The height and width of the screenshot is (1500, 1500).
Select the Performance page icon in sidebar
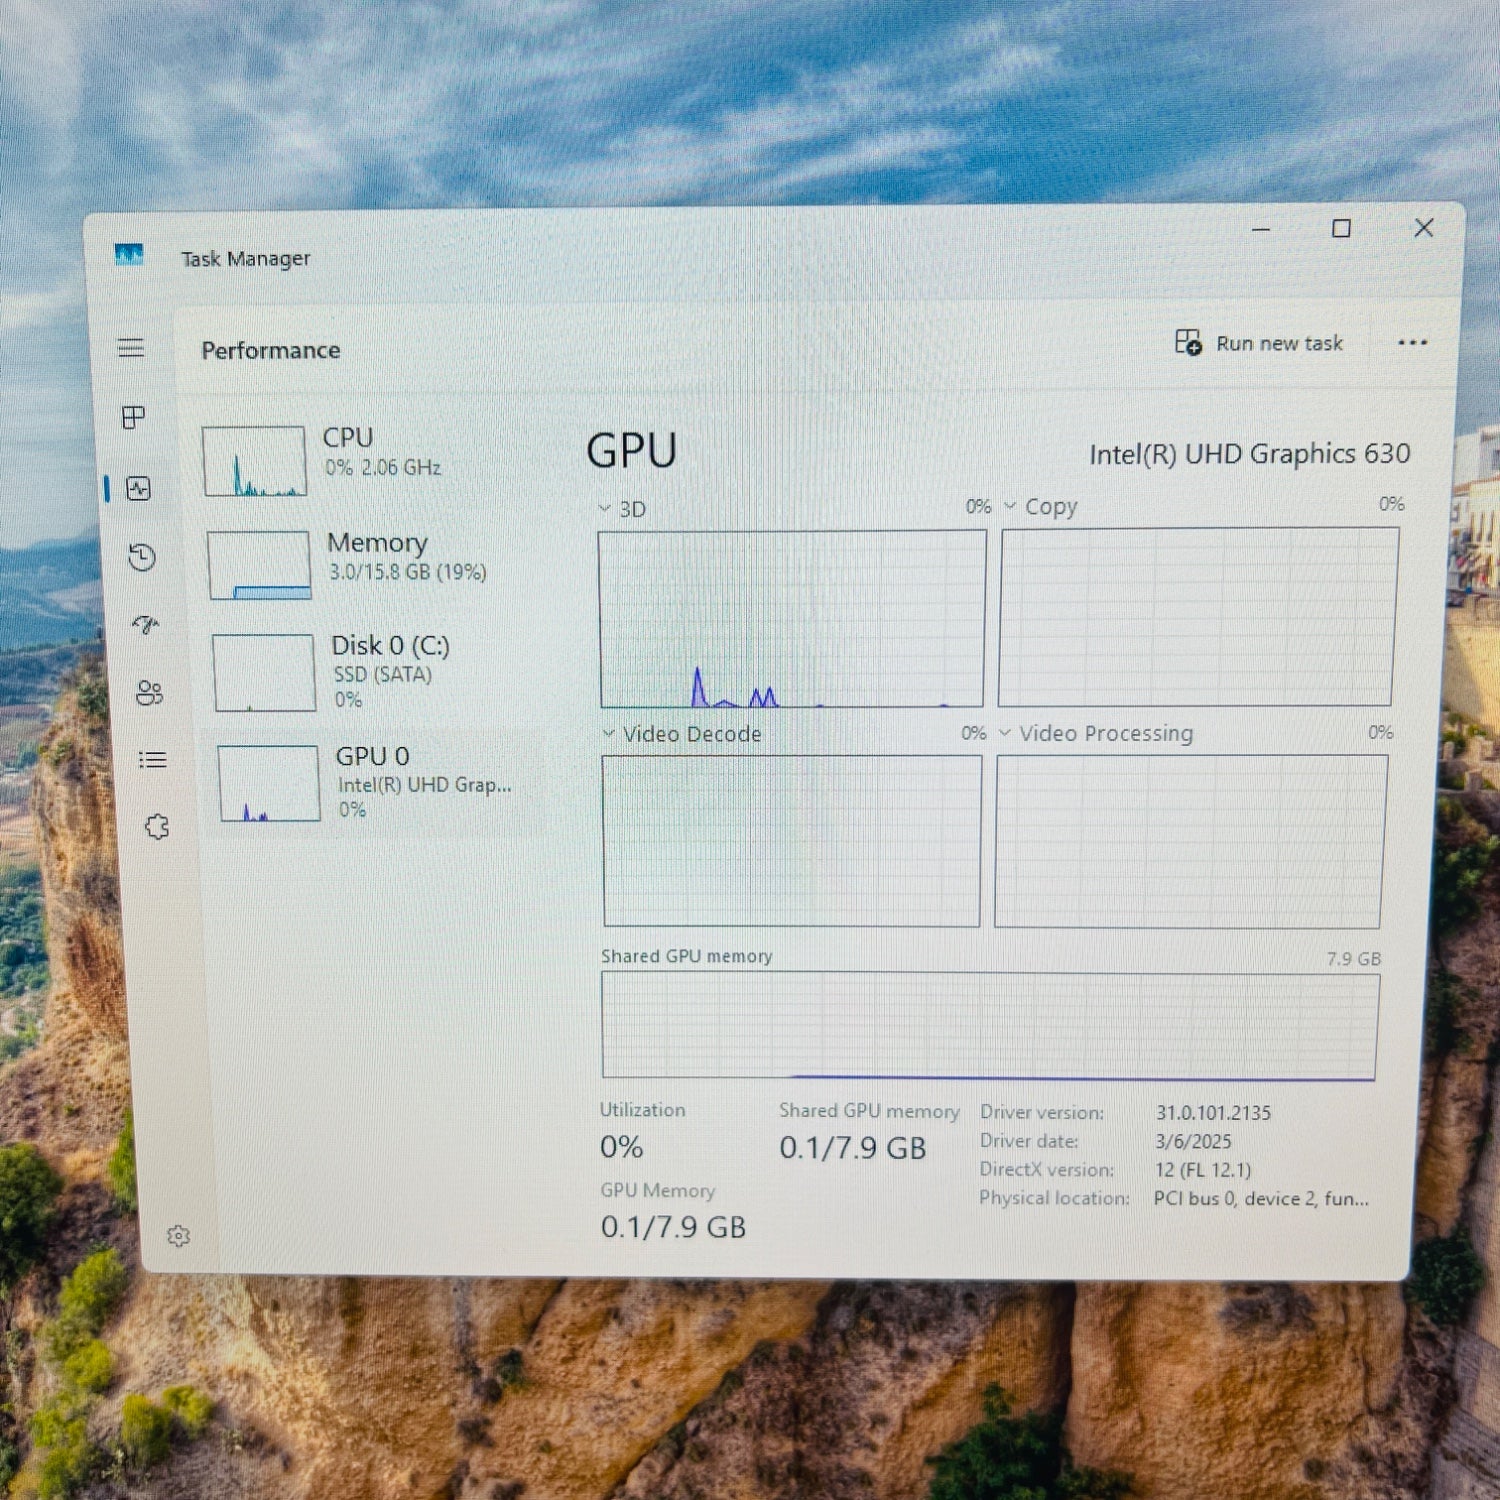click(138, 488)
